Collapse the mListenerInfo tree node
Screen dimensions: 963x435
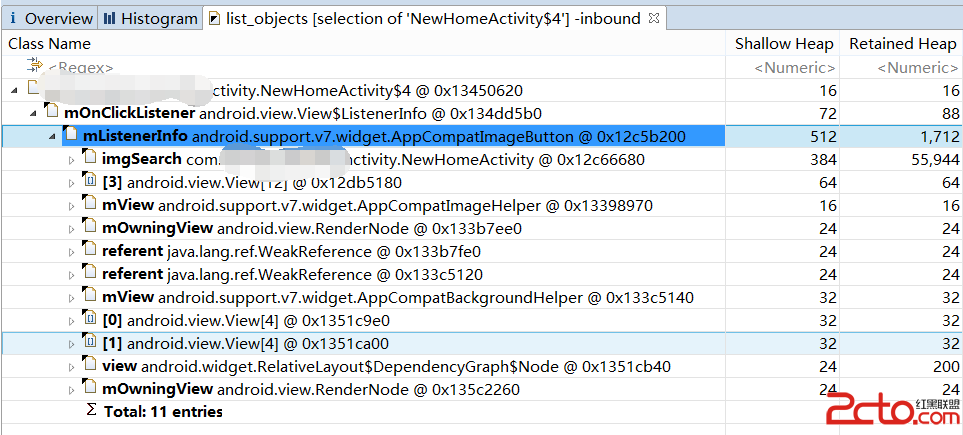point(52,136)
